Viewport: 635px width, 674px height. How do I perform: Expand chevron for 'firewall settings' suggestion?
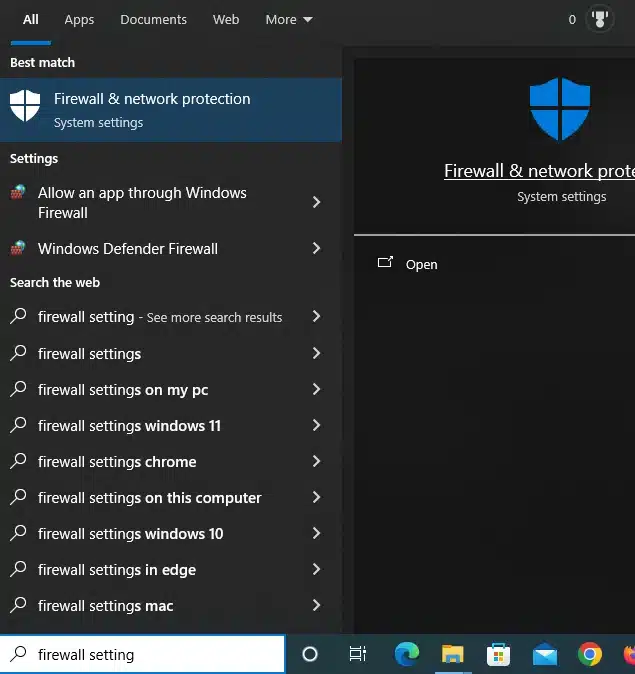tap(316, 353)
